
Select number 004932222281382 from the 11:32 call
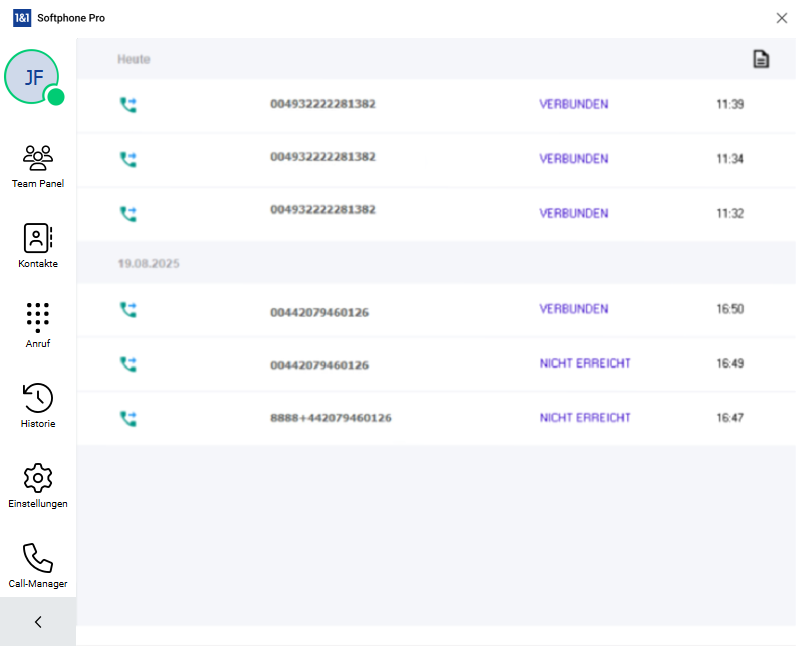click(x=322, y=210)
